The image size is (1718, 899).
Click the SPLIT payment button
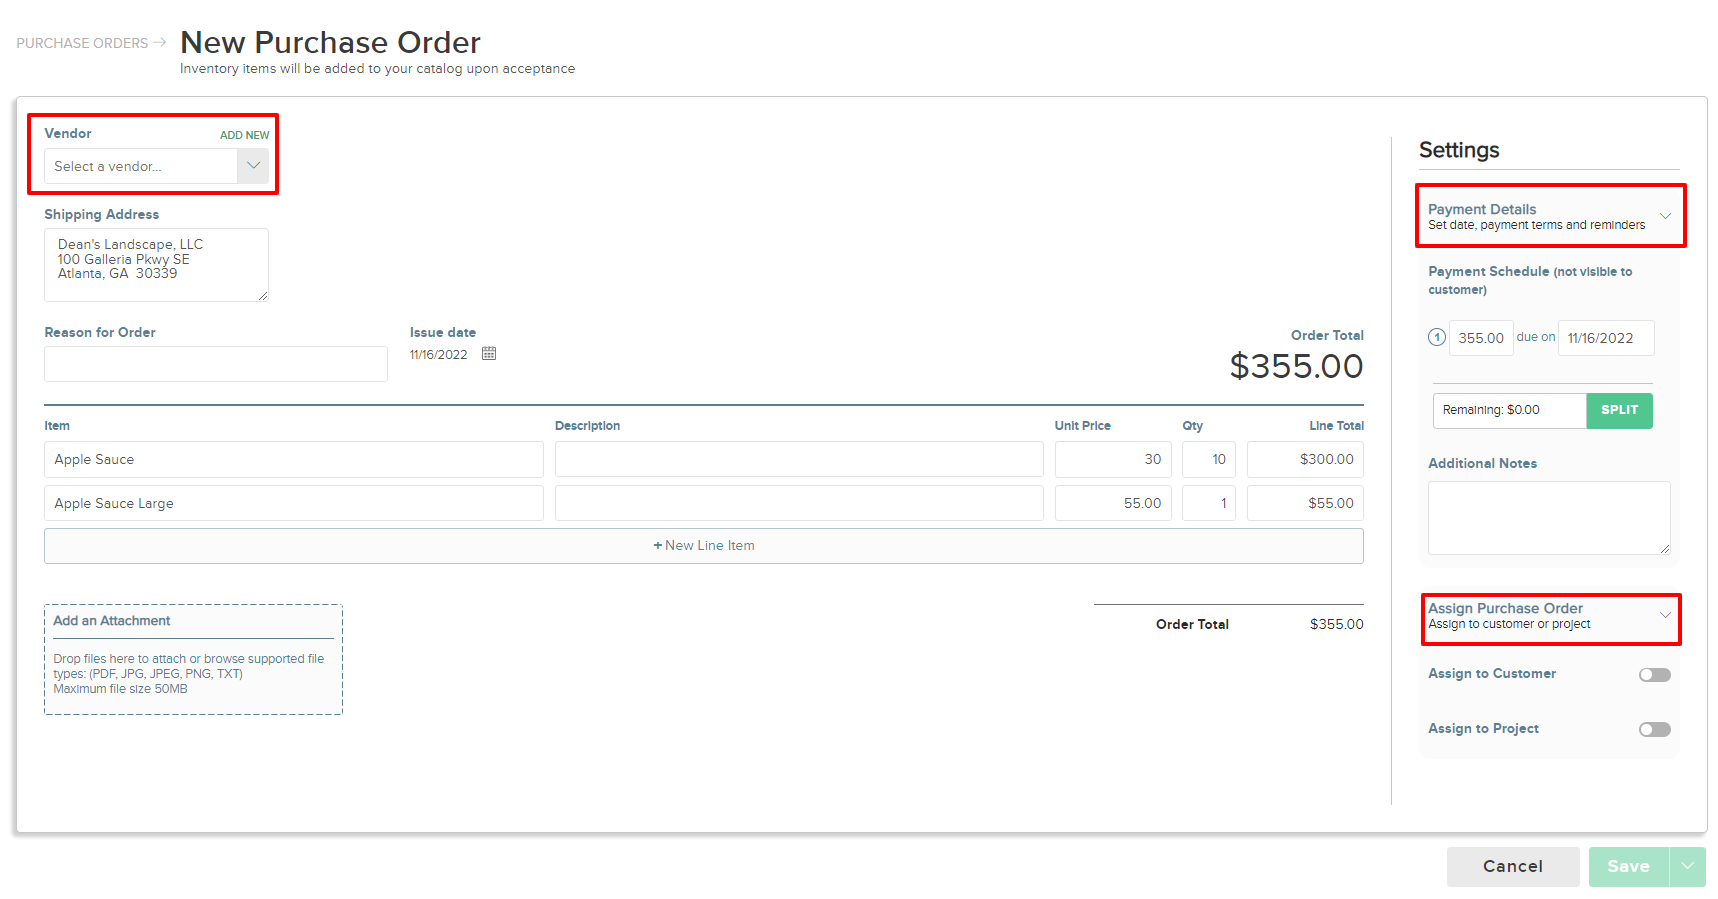coord(1619,410)
